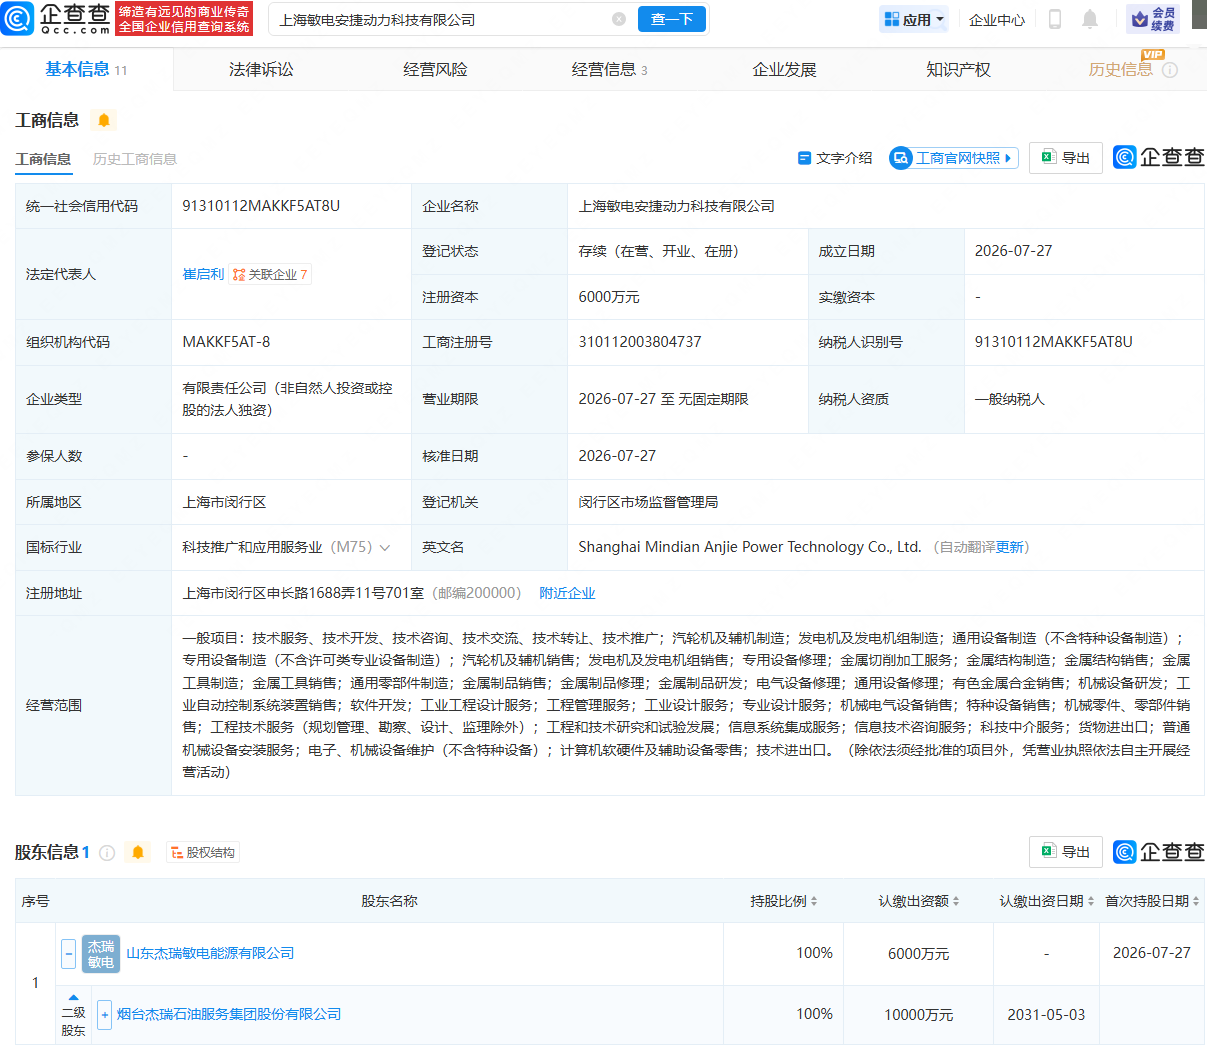Viewport: 1207px width, 1046px height.
Task: Collapse the 二级股东 arrow
Action: (x=73, y=997)
